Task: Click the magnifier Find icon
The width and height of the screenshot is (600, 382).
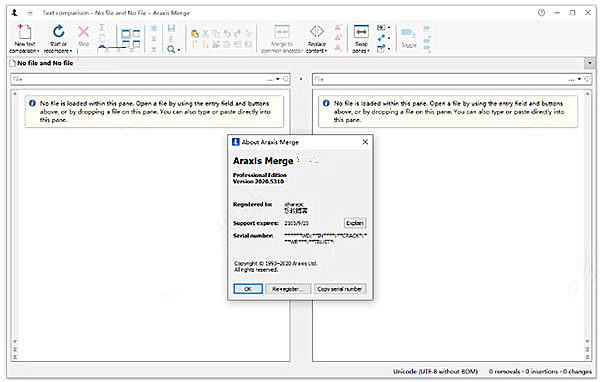Action: (171, 49)
